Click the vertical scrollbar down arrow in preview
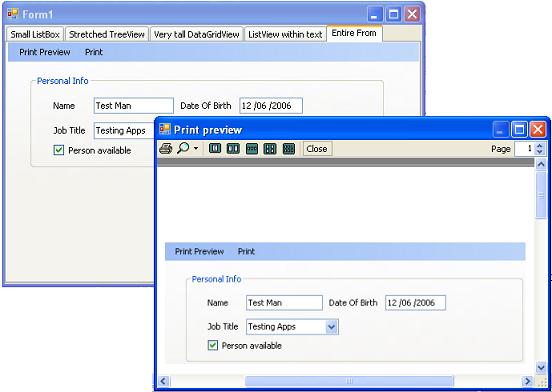552x392 pixels. pyautogui.click(x=541, y=368)
